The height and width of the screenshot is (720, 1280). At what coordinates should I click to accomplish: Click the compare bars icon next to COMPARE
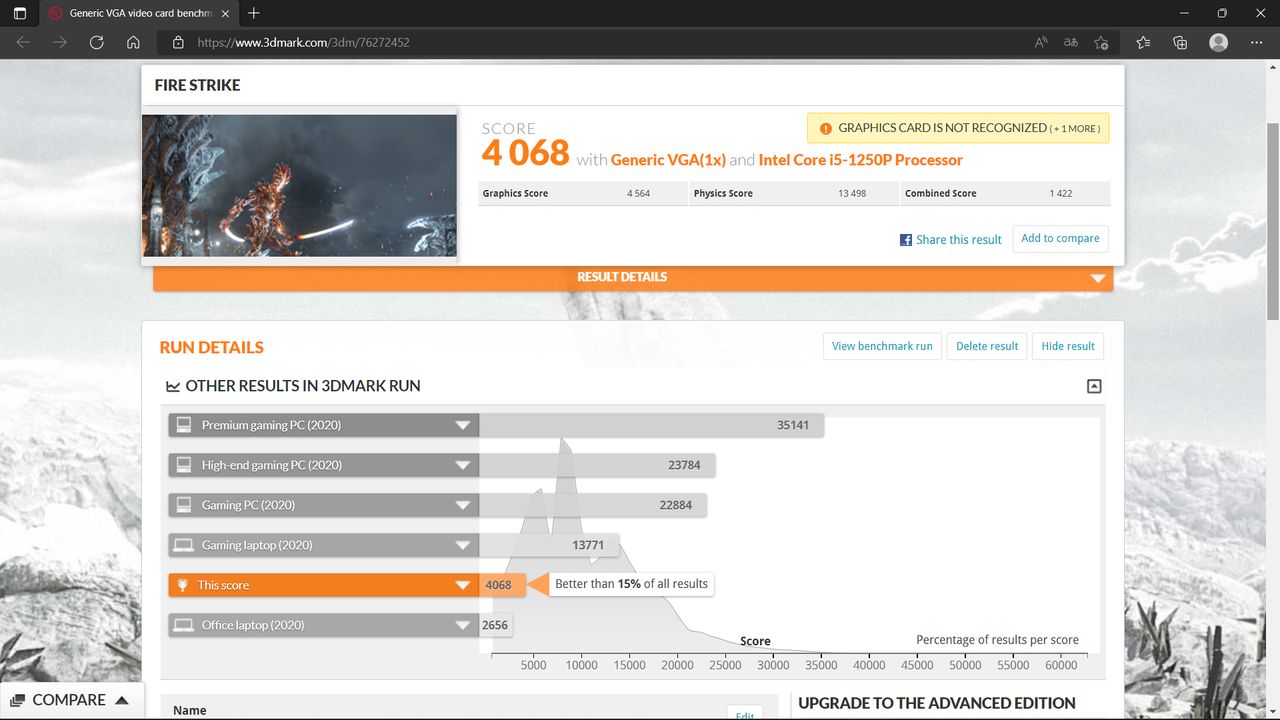pos(16,700)
